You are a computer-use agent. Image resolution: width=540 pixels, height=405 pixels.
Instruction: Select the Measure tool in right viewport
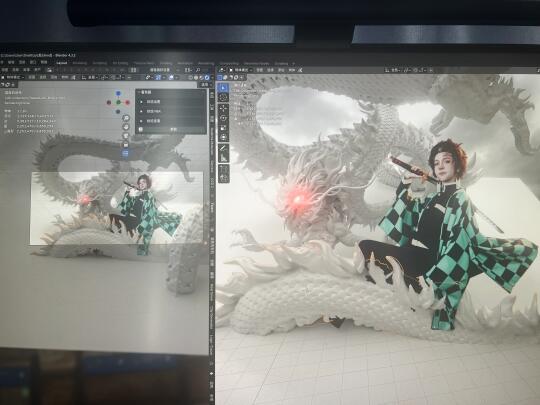click(223, 158)
